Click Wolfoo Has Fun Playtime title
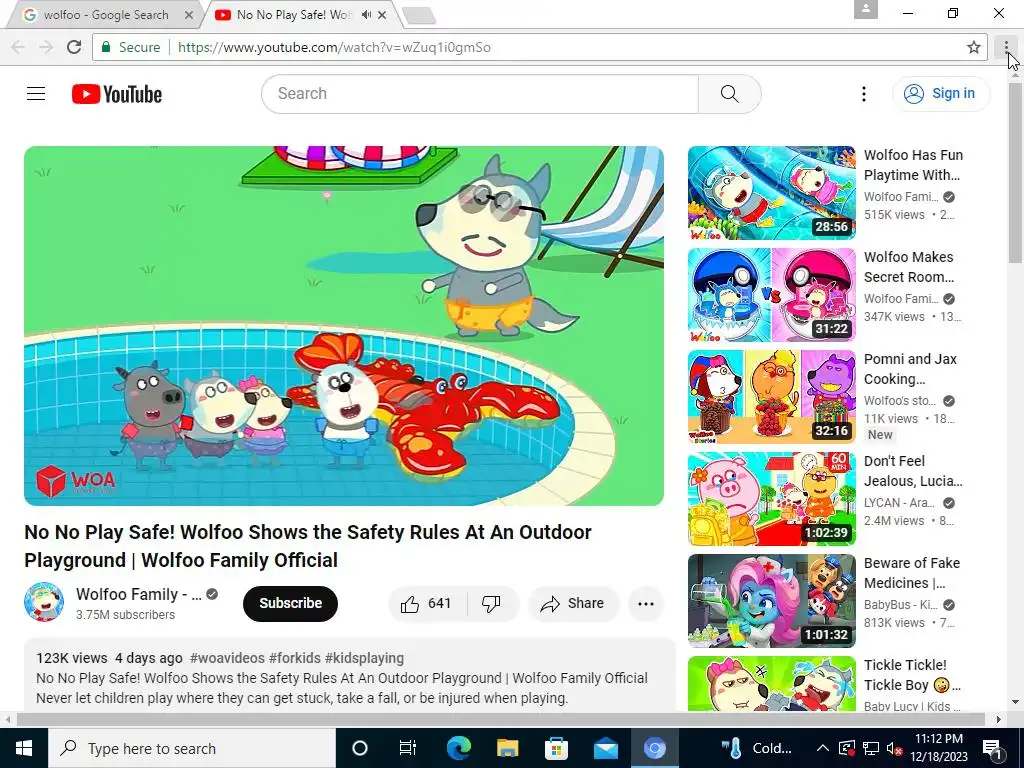1024x768 pixels. [x=913, y=165]
